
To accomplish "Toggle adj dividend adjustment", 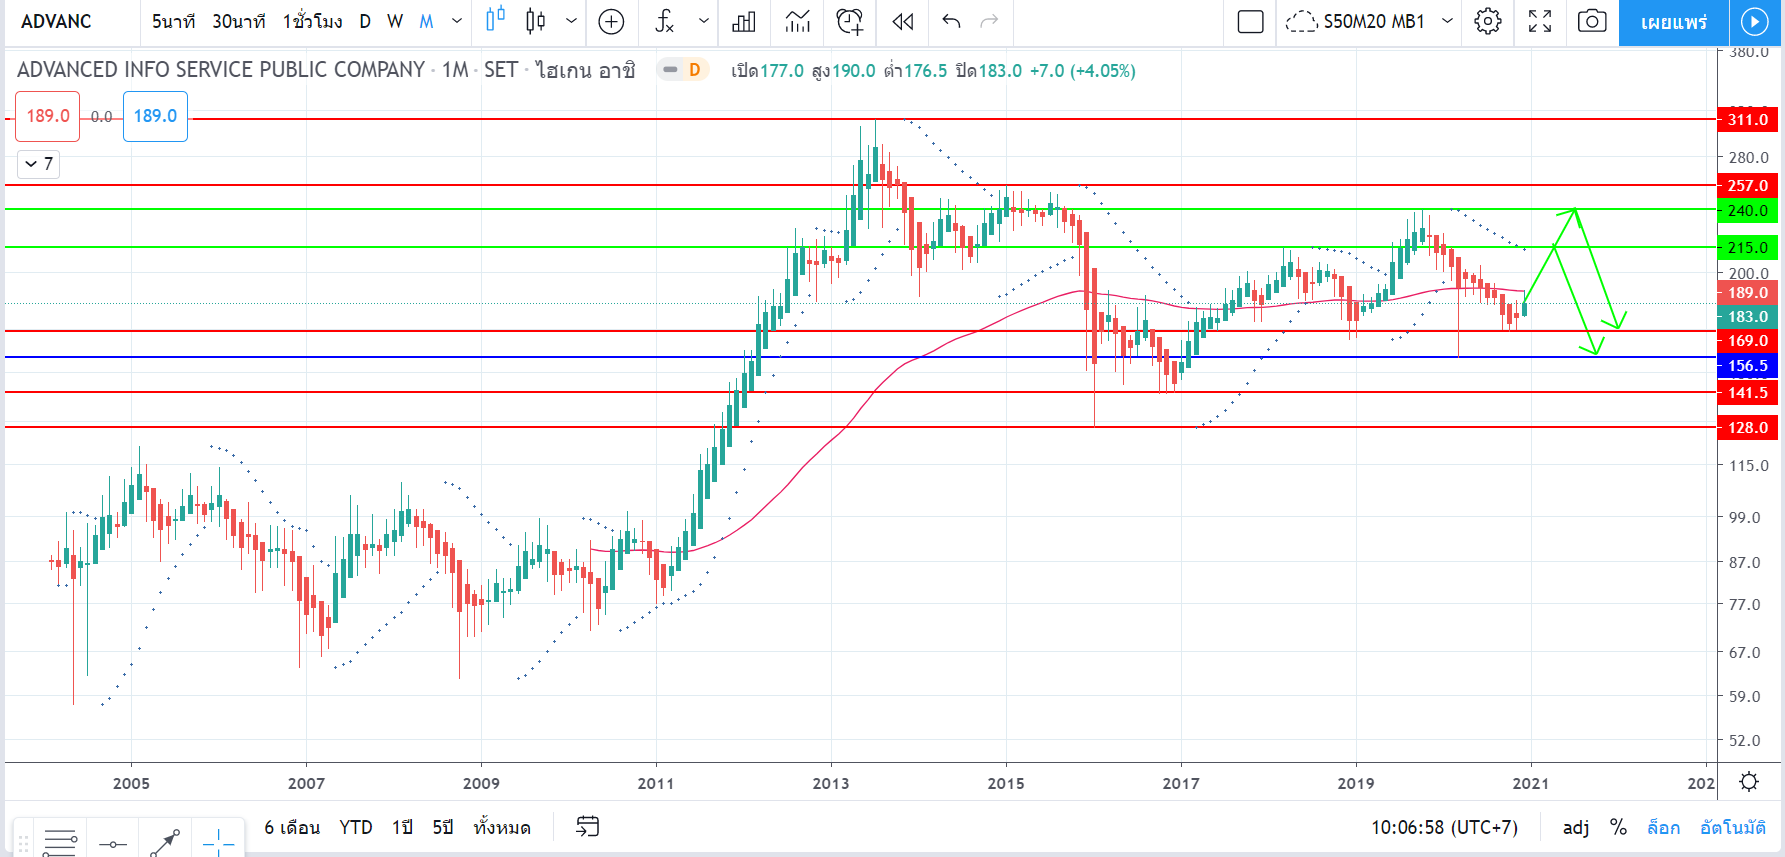I will (x=1576, y=827).
